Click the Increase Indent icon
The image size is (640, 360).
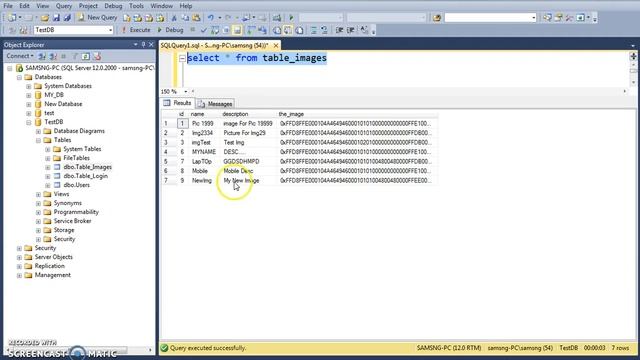pyautogui.click(x=350, y=30)
